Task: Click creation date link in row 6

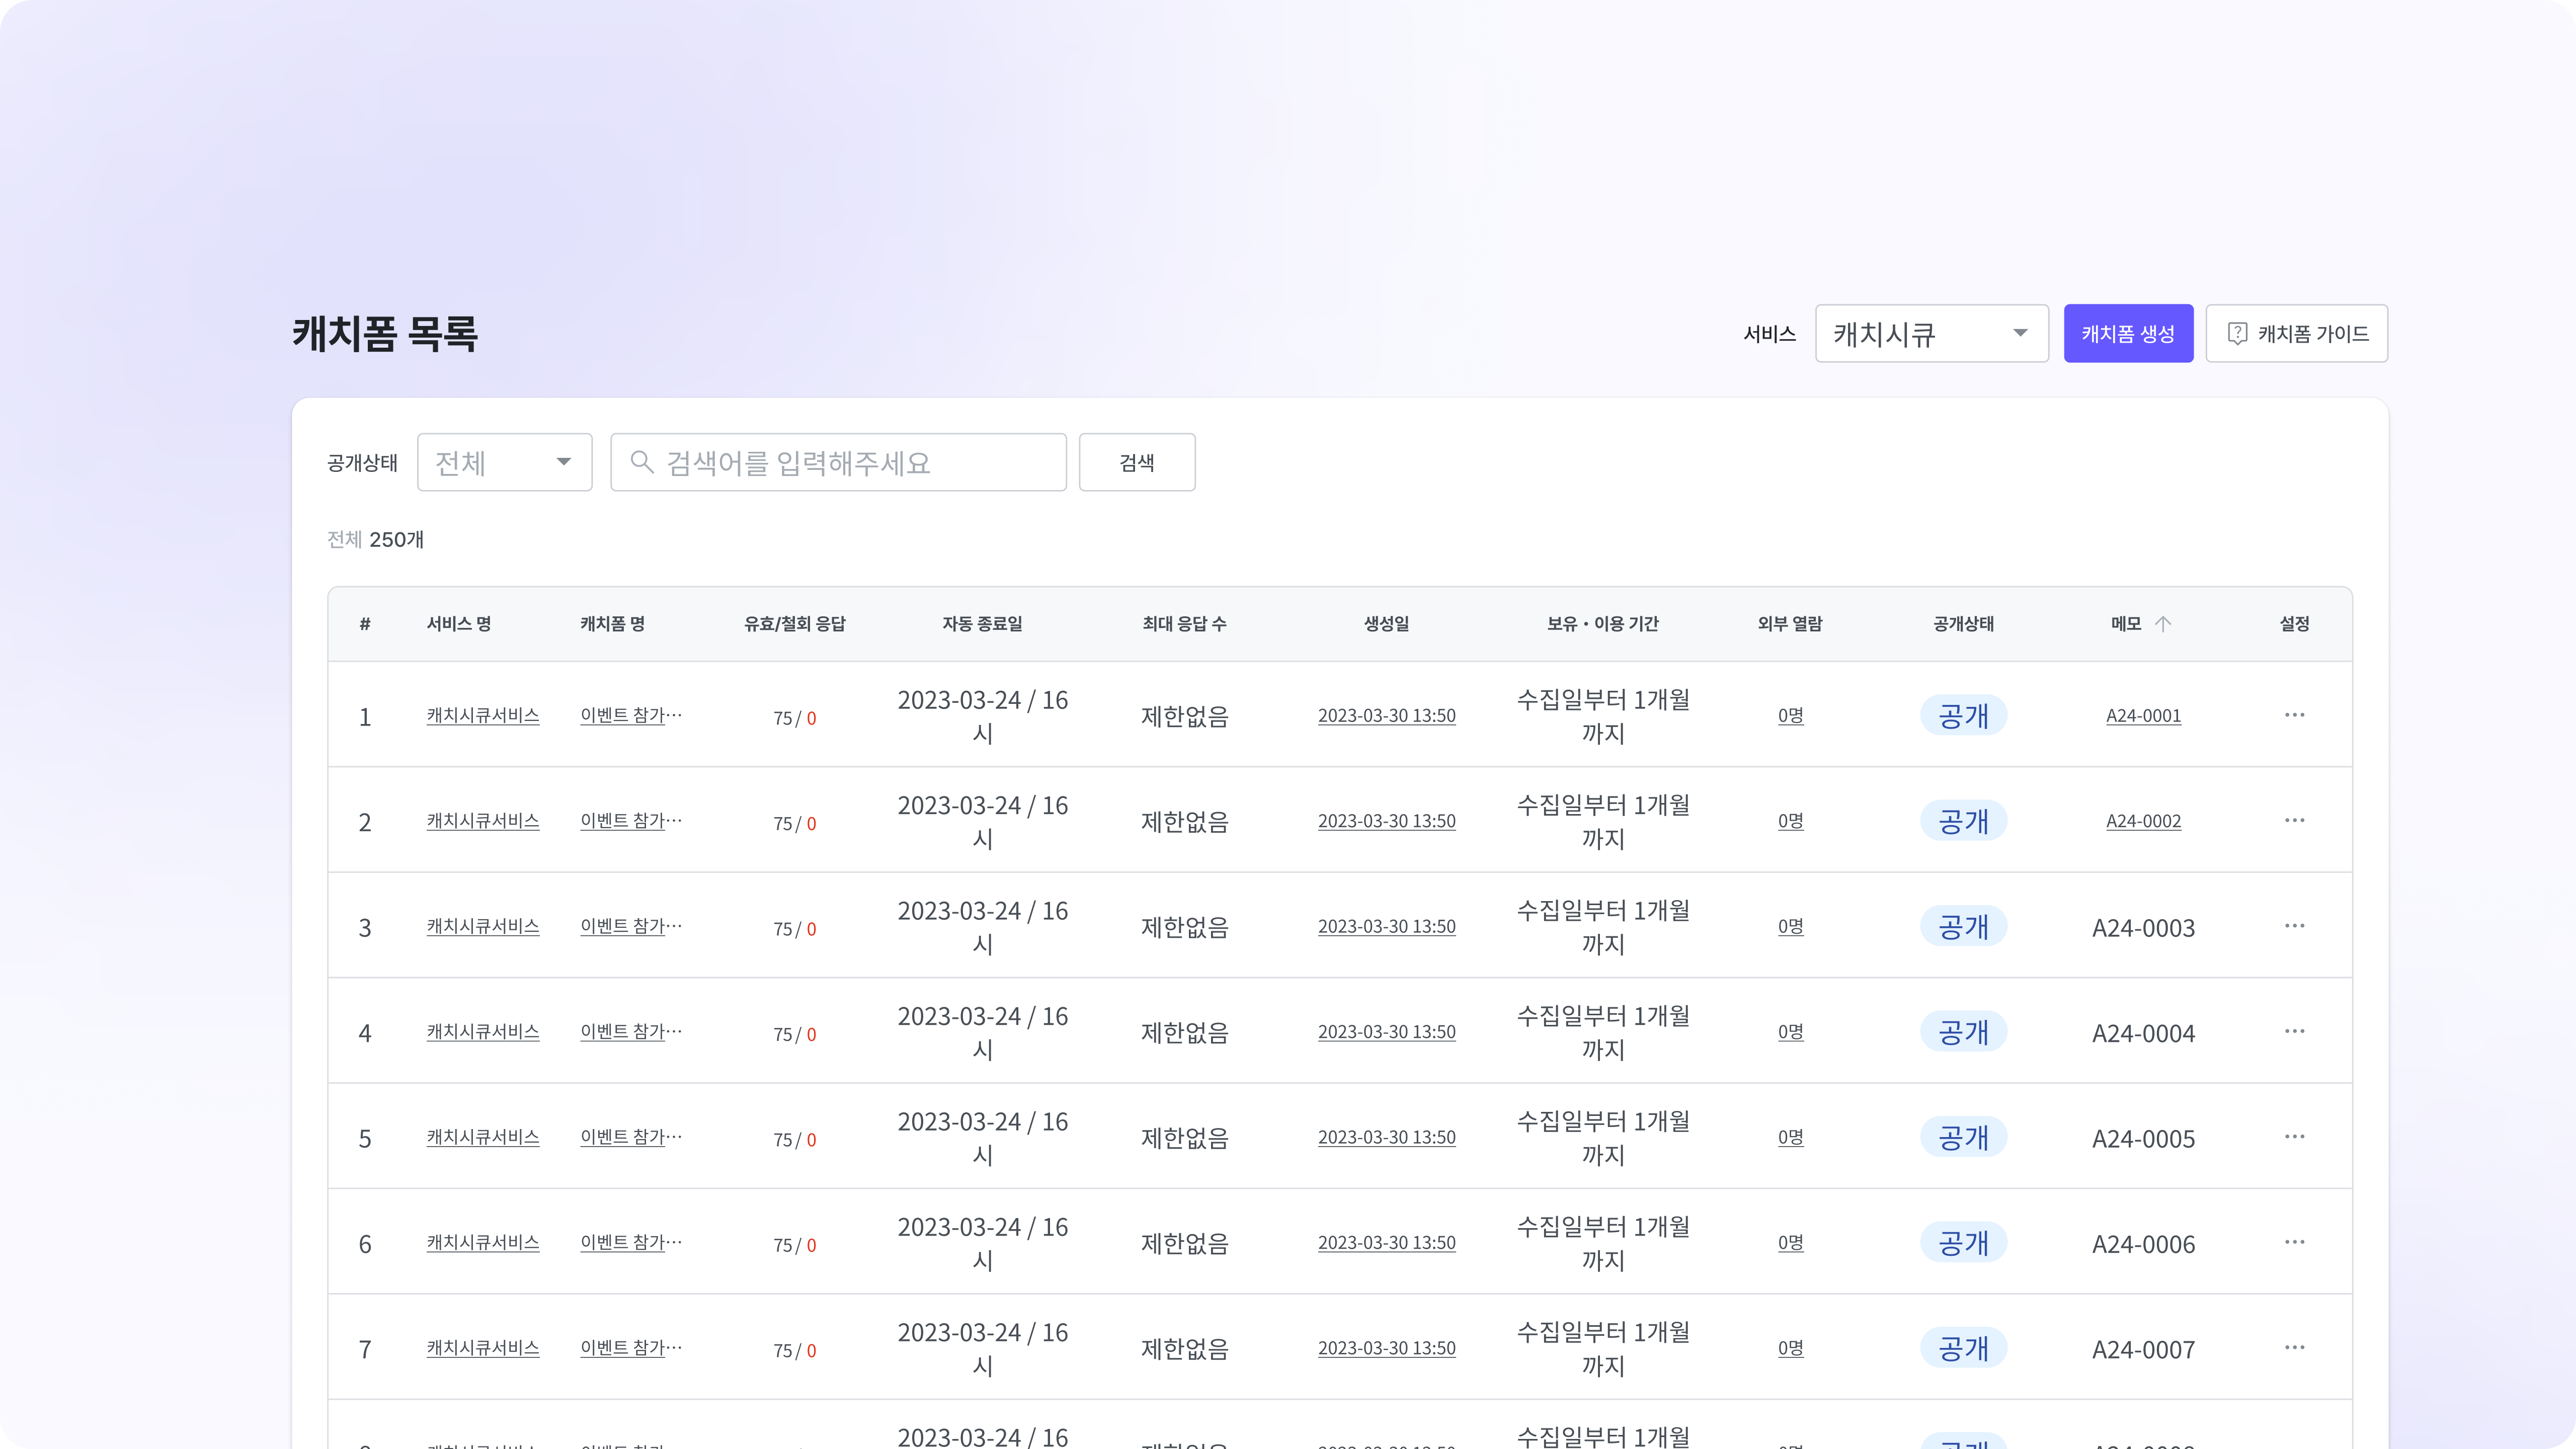Action: pyautogui.click(x=1386, y=1242)
